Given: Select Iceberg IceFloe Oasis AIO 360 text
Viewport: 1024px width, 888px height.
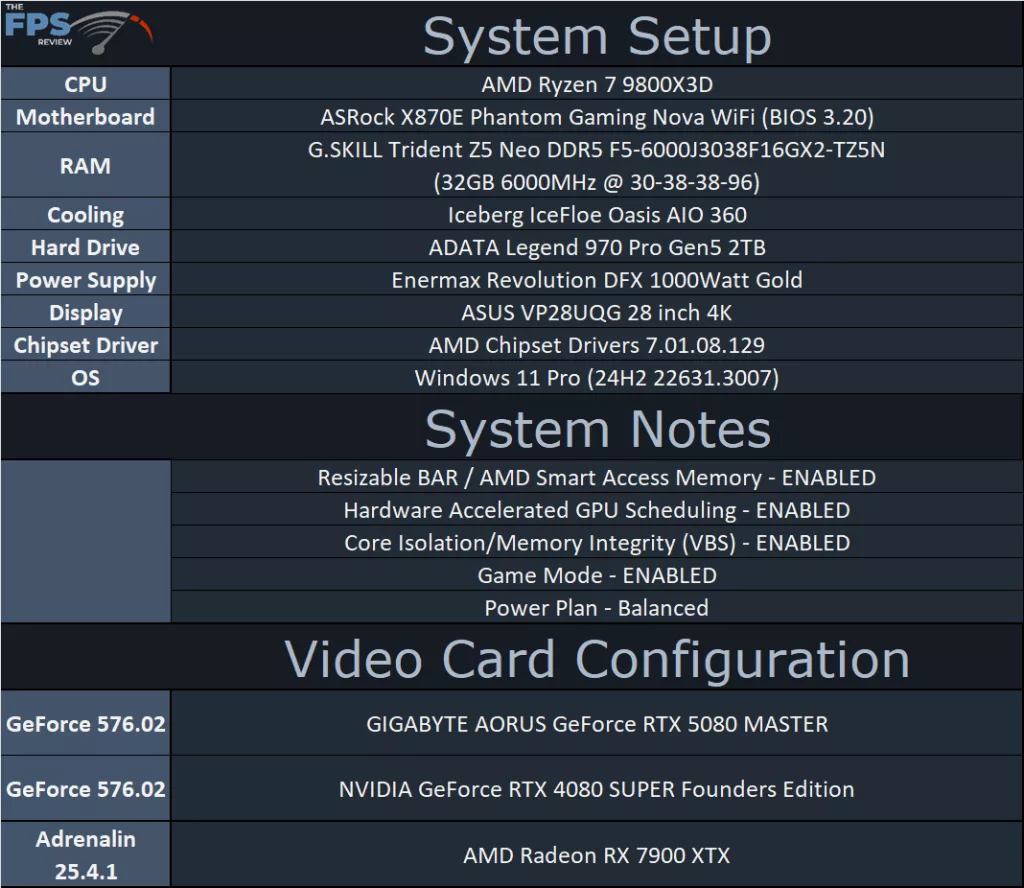Looking at the screenshot, I should (x=597, y=215).
